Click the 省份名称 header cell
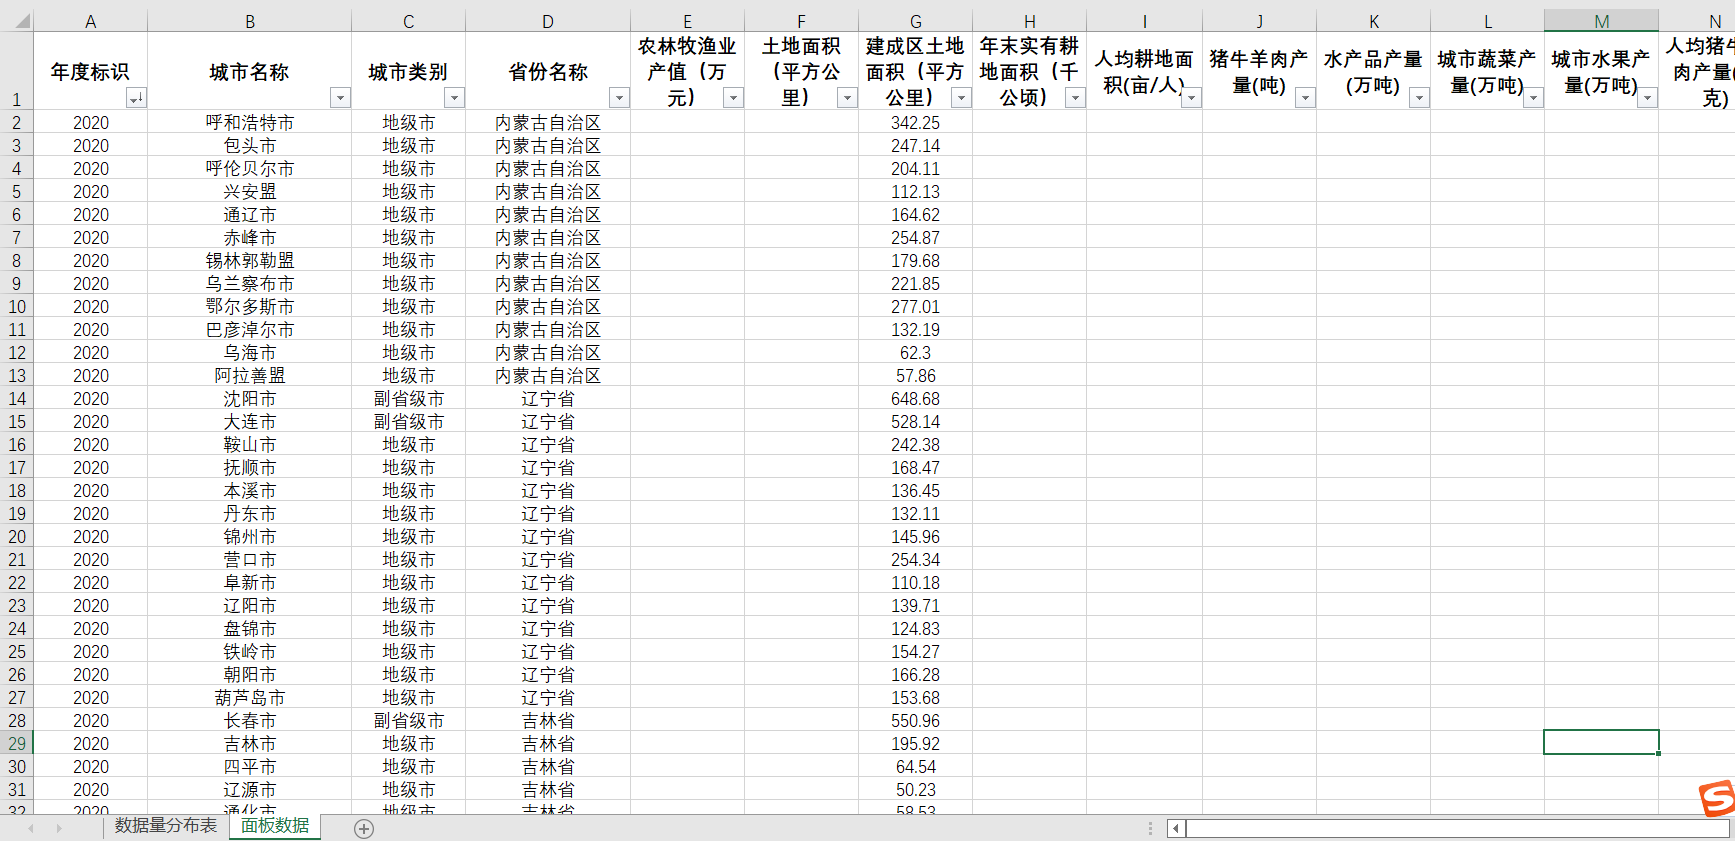Image resolution: width=1735 pixels, height=841 pixels. 548,71
